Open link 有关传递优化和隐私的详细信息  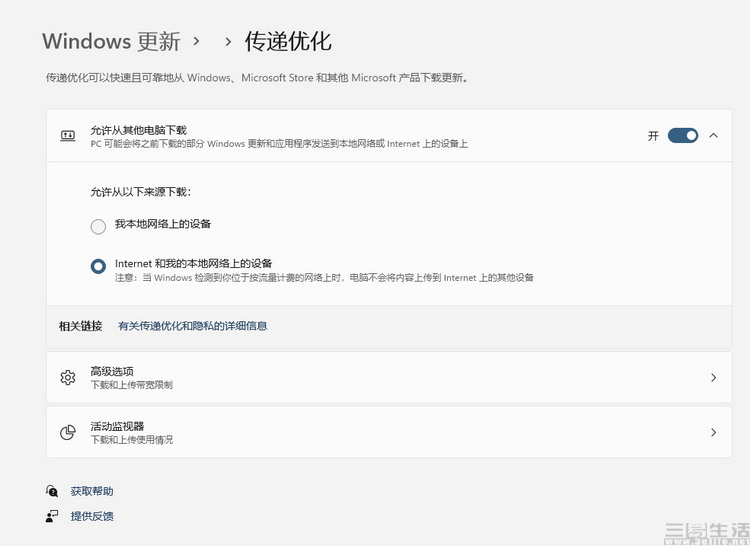[192, 326]
